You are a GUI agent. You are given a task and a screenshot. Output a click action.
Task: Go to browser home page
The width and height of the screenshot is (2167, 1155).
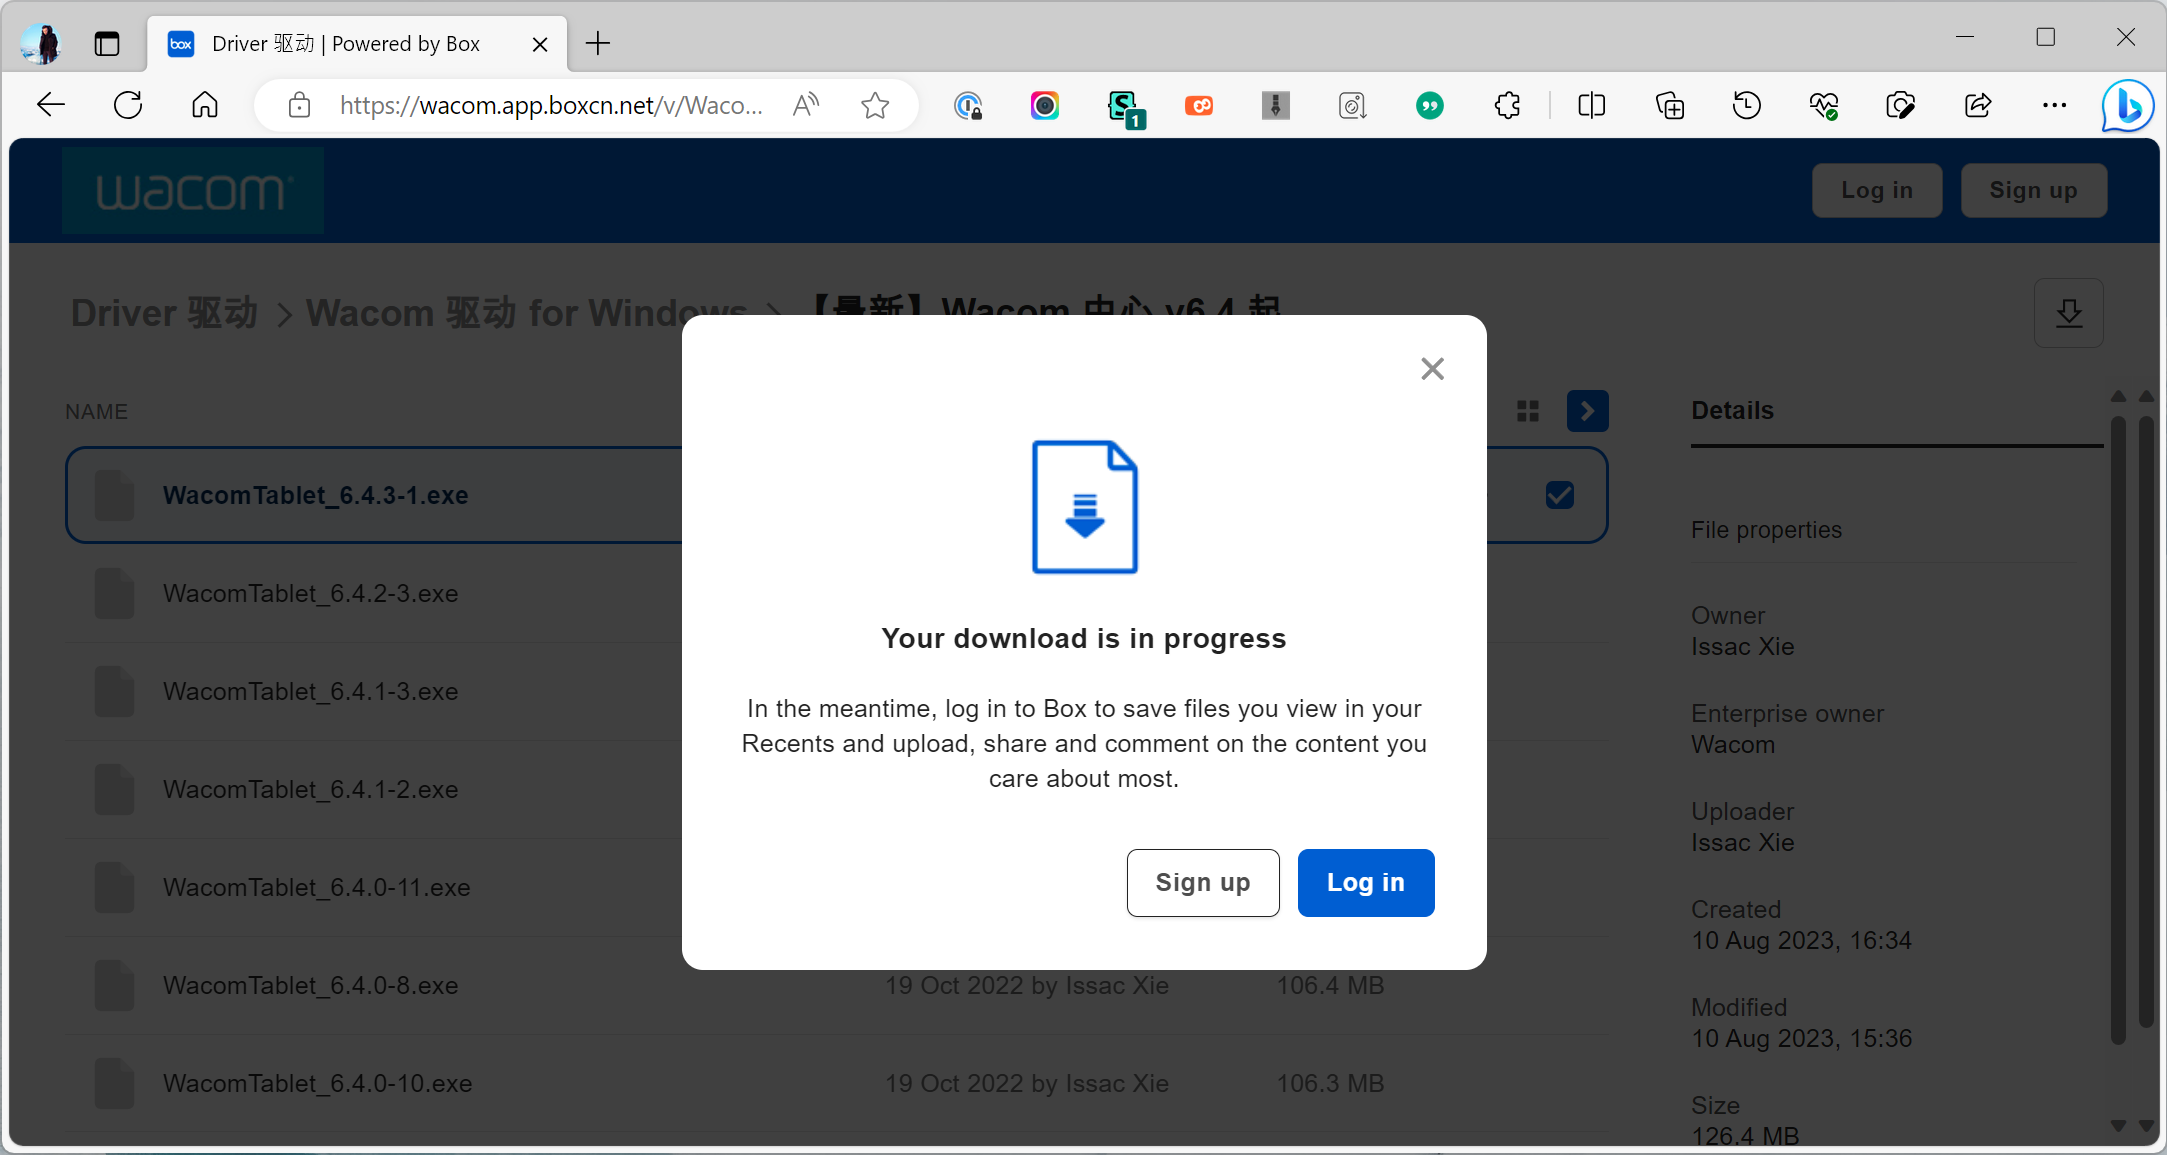pyautogui.click(x=205, y=105)
